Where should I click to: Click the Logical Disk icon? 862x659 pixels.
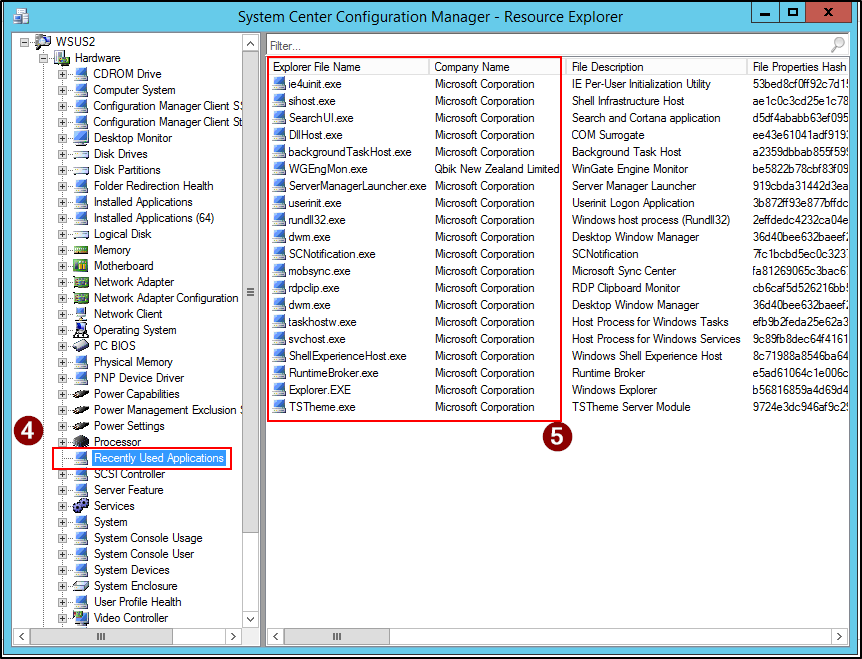pyautogui.click(x=81, y=234)
